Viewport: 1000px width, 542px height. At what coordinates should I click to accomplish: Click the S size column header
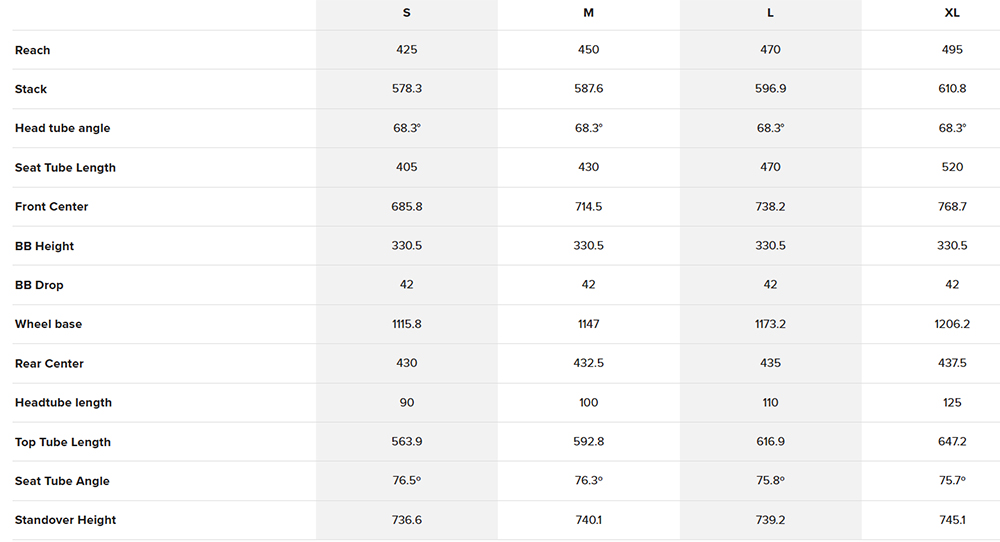coord(406,12)
